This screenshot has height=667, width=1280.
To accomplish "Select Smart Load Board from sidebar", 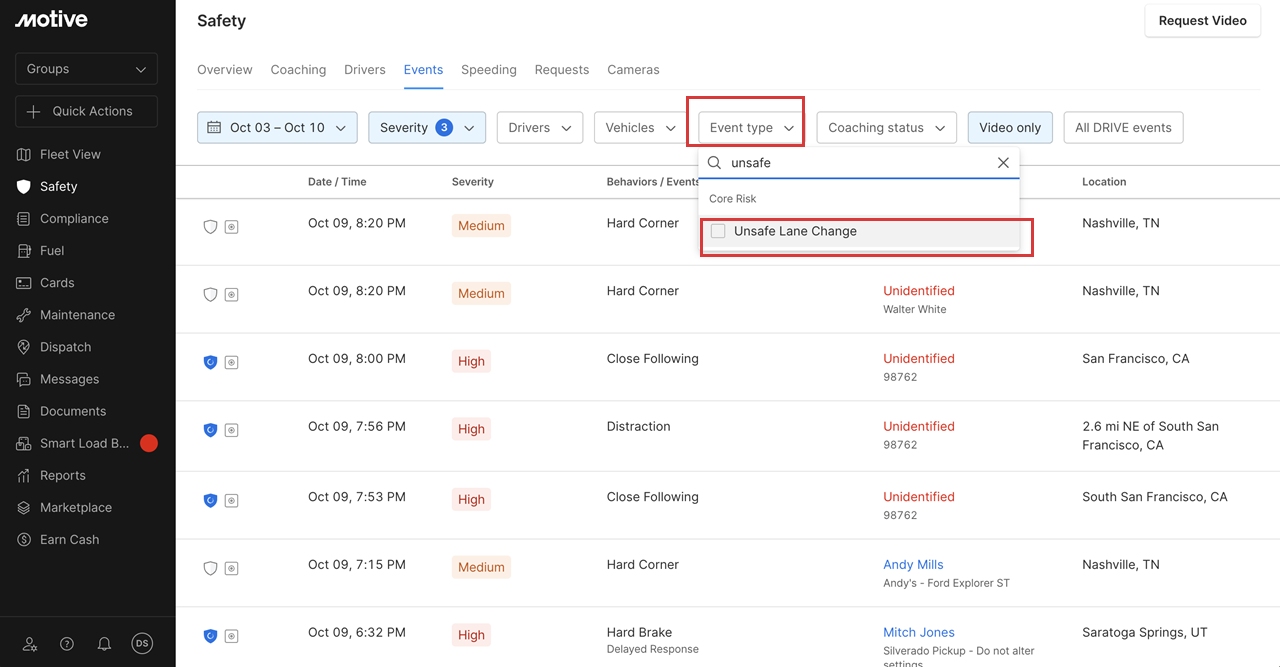I will [x=86, y=443].
